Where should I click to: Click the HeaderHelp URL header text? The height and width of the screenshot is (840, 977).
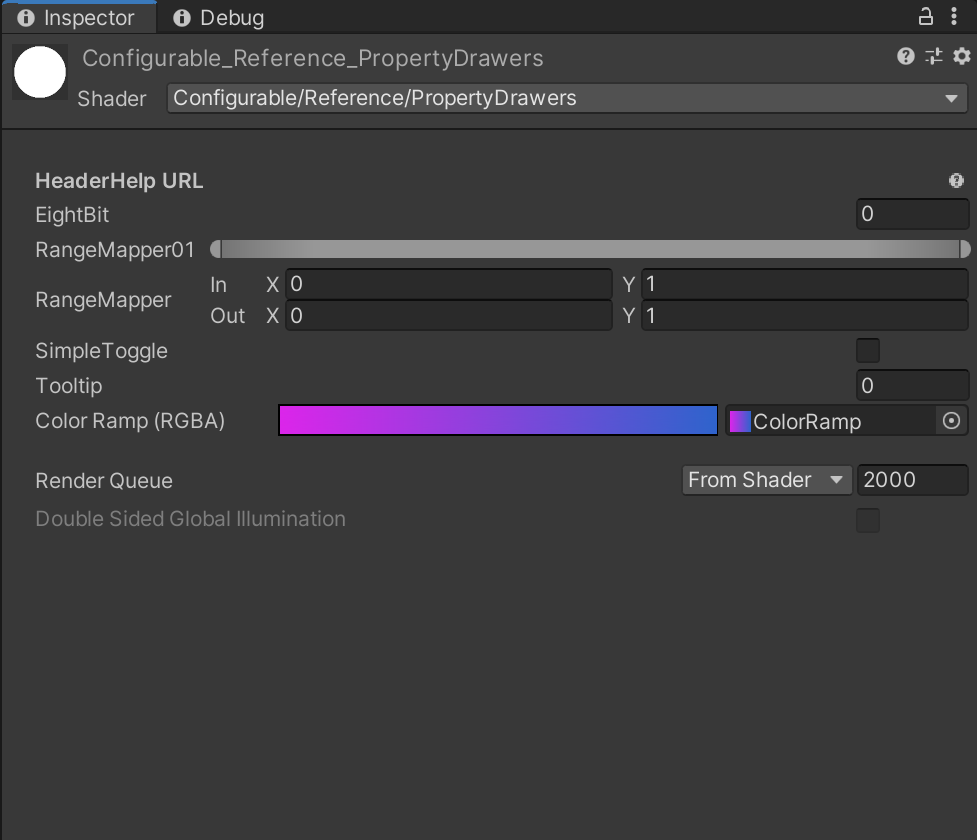click(x=119, y=181)
